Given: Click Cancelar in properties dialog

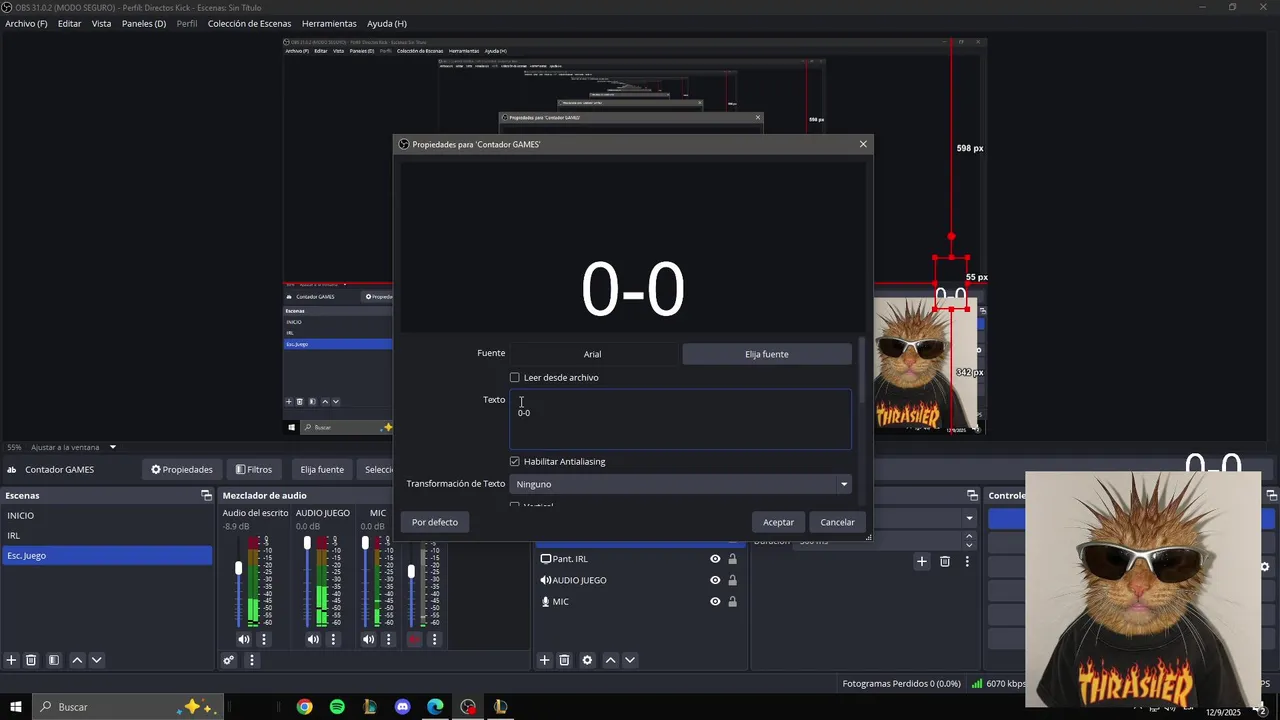Looking at the screenshot, I should click(x=838, y=522).
